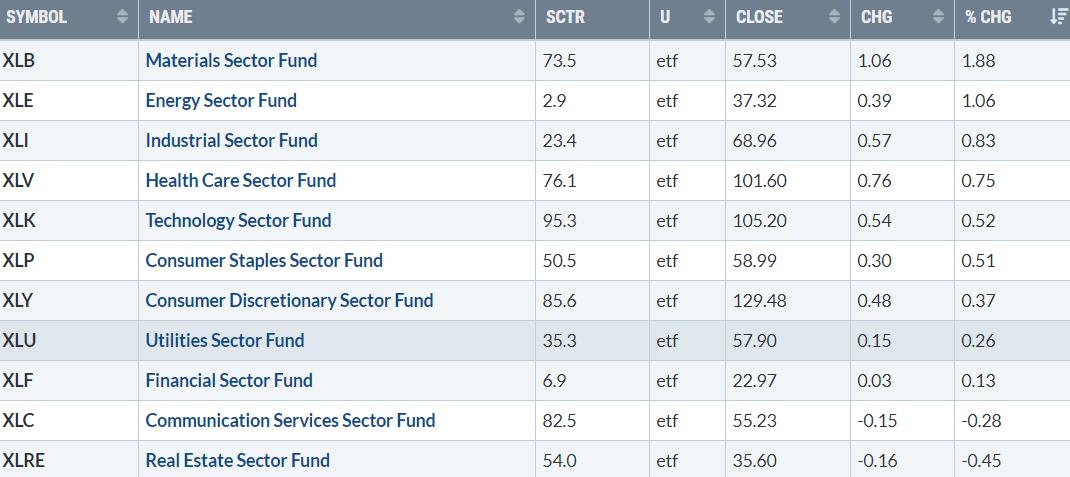Open the Consumer Staples Sector Fund link

coord(264,260)
